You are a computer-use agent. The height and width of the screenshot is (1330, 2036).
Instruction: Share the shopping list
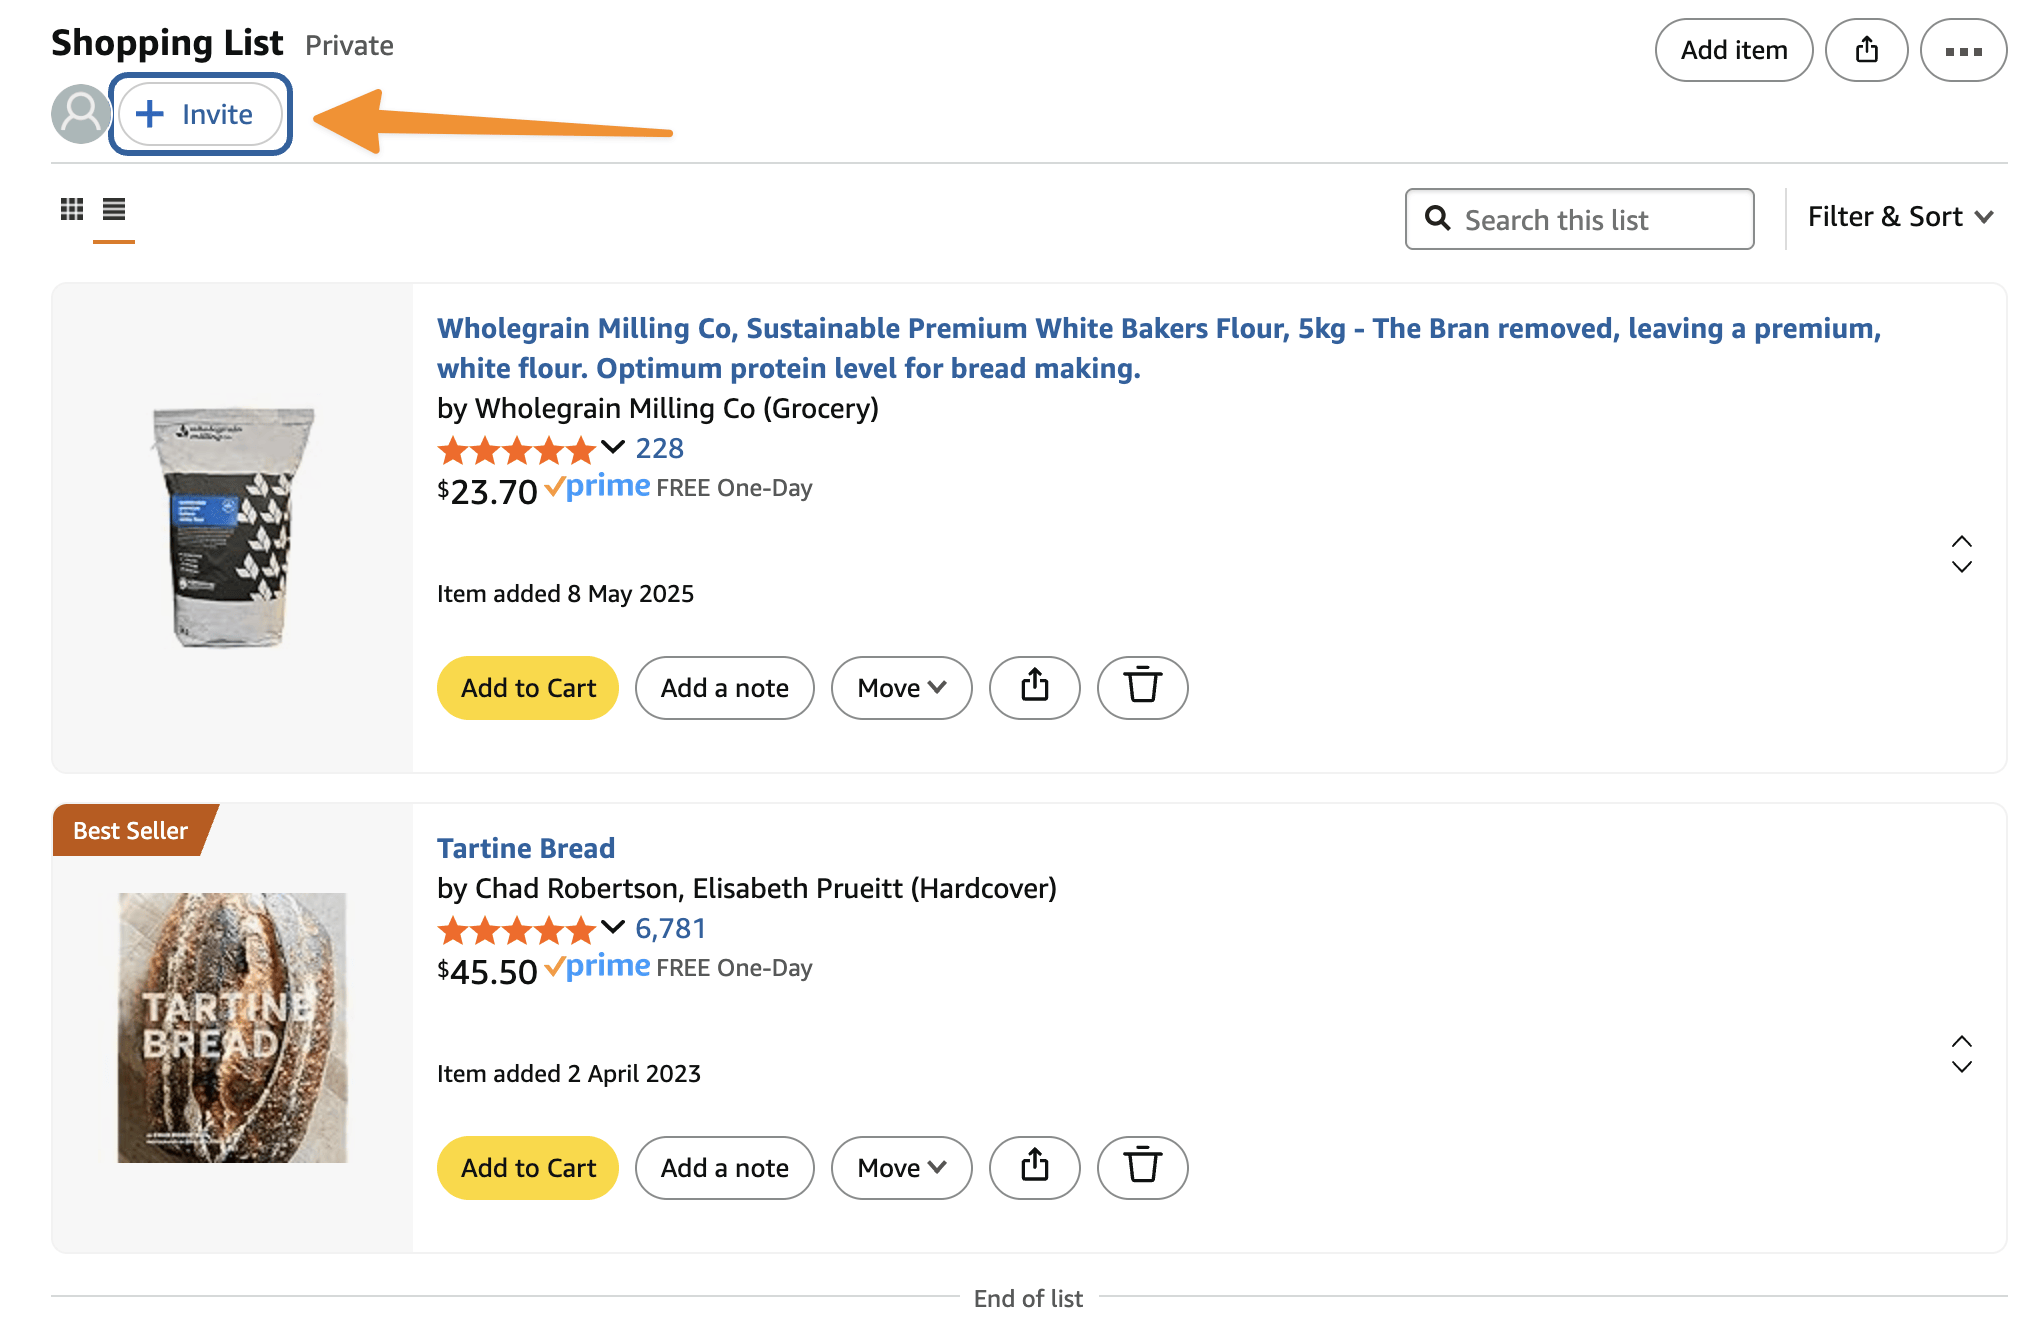coord(1866,49)
